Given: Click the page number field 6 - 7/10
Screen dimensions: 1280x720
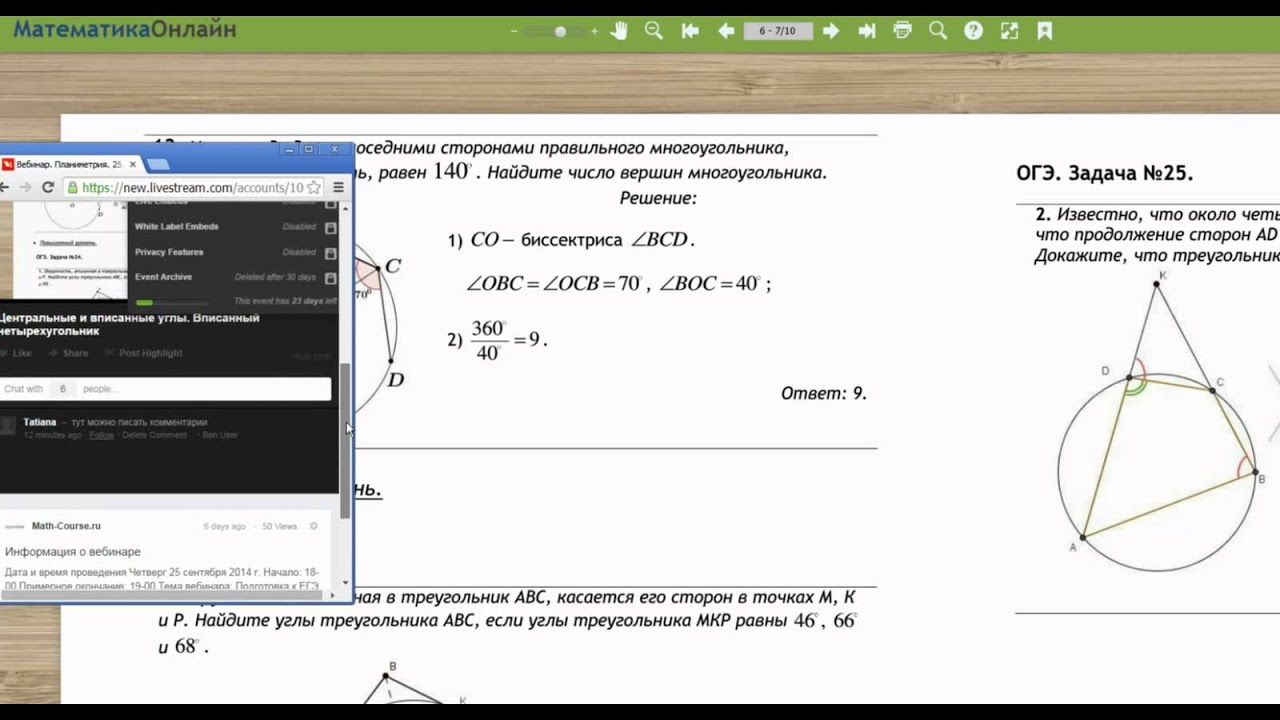Looking at the screenshot, I should 777,31.
